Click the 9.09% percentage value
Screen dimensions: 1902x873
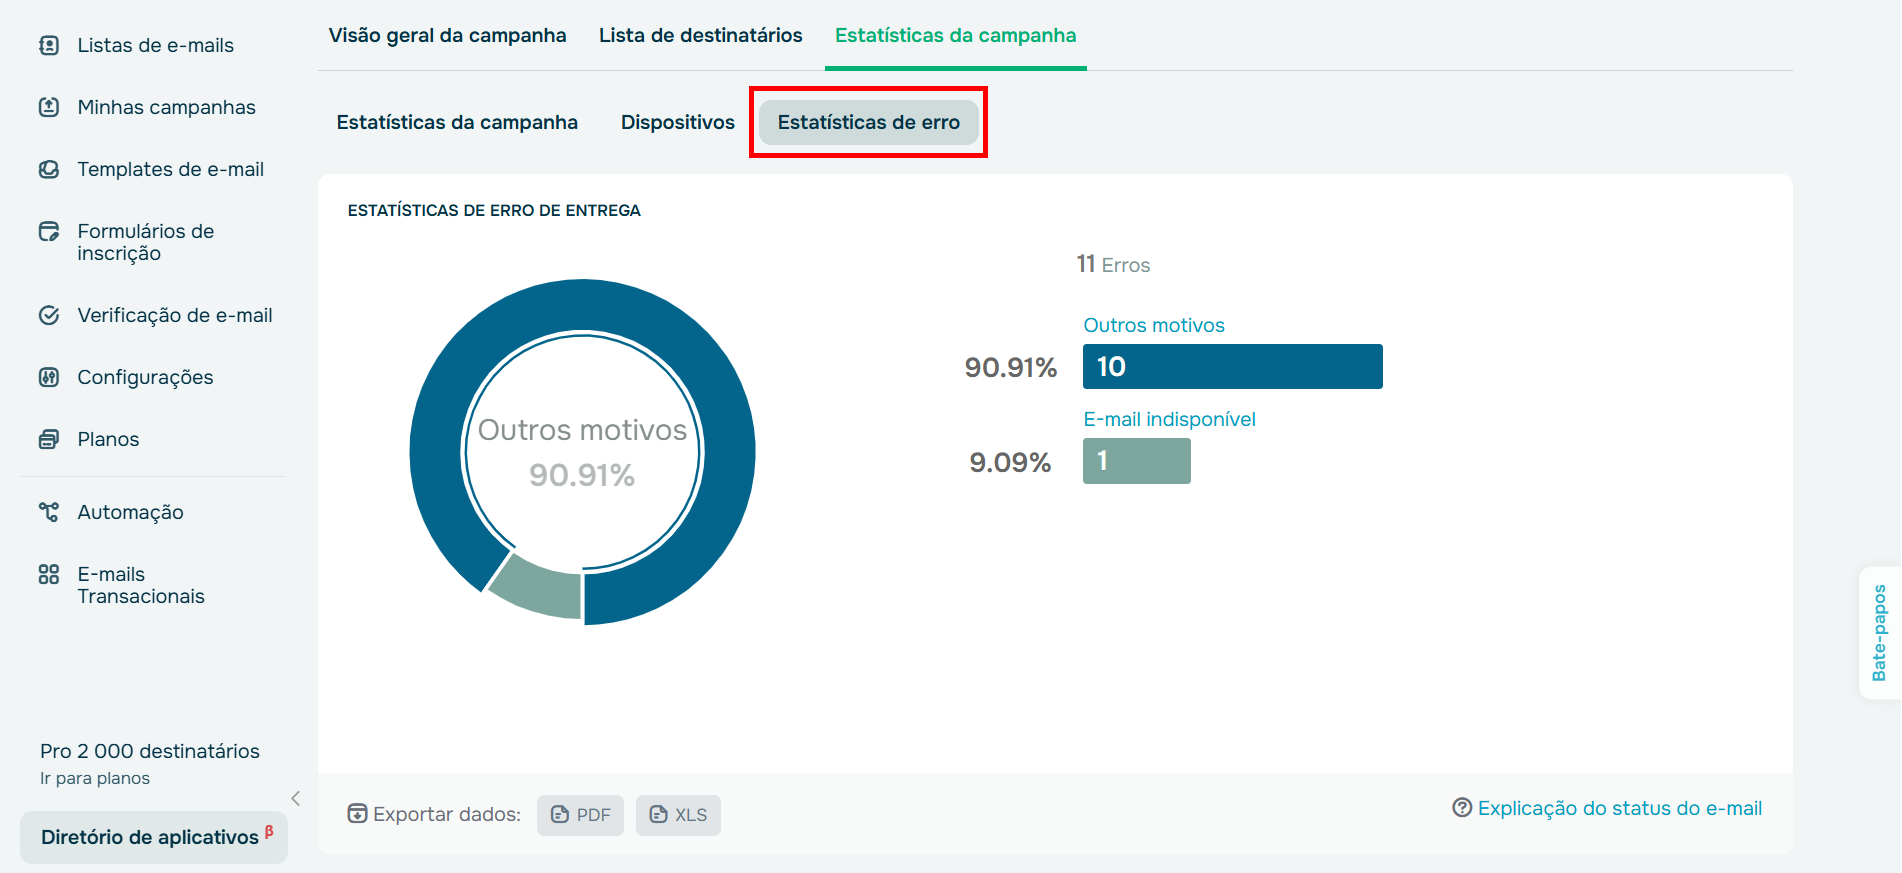point(1011,462)
